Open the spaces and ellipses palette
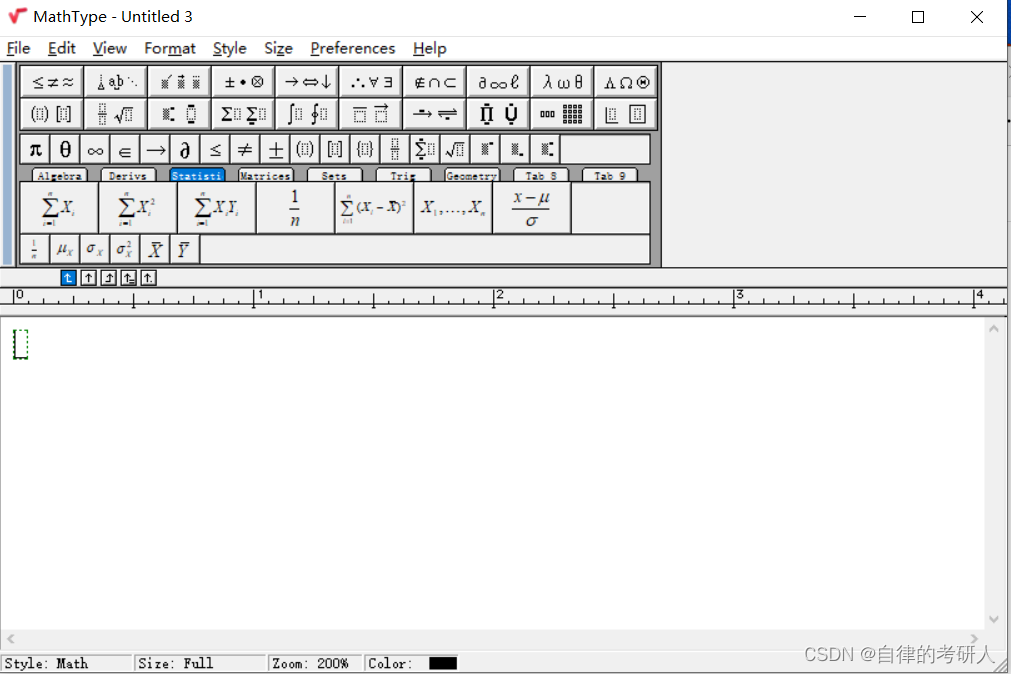1011x674 pixels. pos(116,82)
